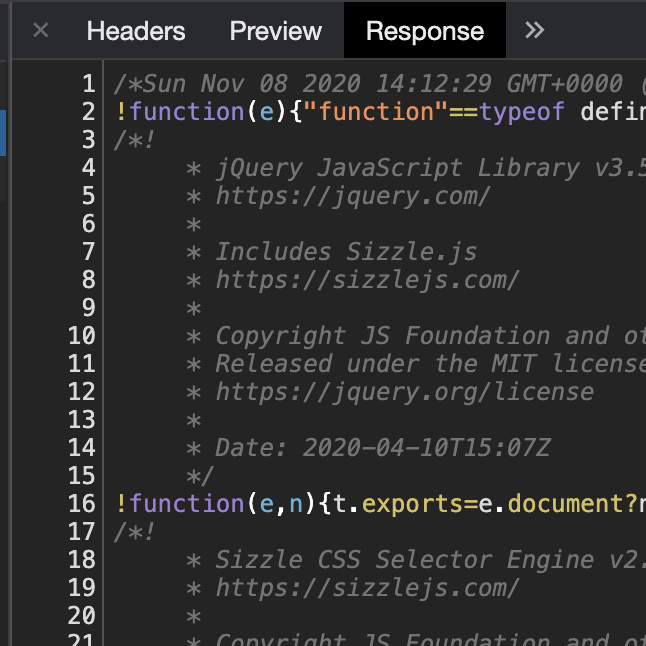Click line number 10 in gutter
Screen dimensions: 646x646
click(x=82, y=335)
